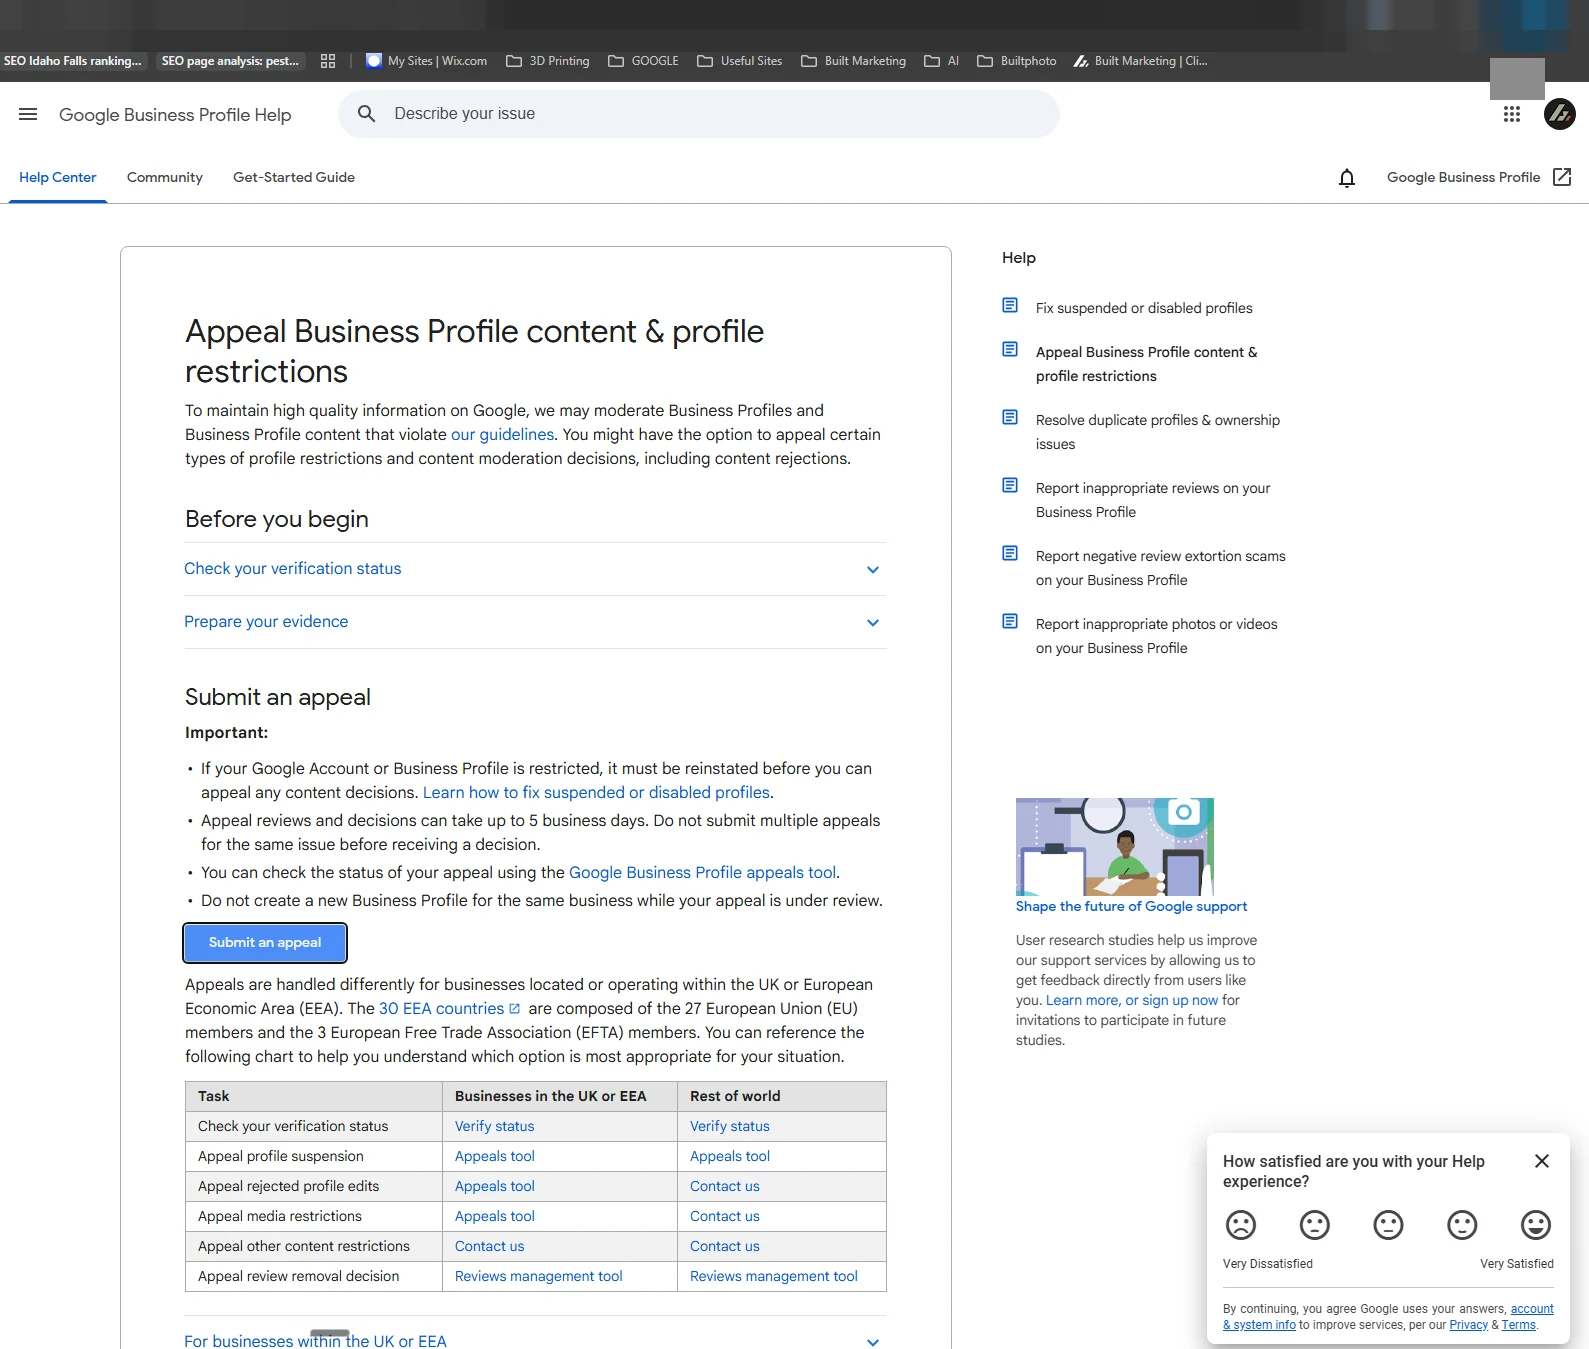Image resolution: width=1589 pixels, height=1349 pixels.
Task: Open Report inappropriate photos or videos article
Action: (x=1157, y=636)
